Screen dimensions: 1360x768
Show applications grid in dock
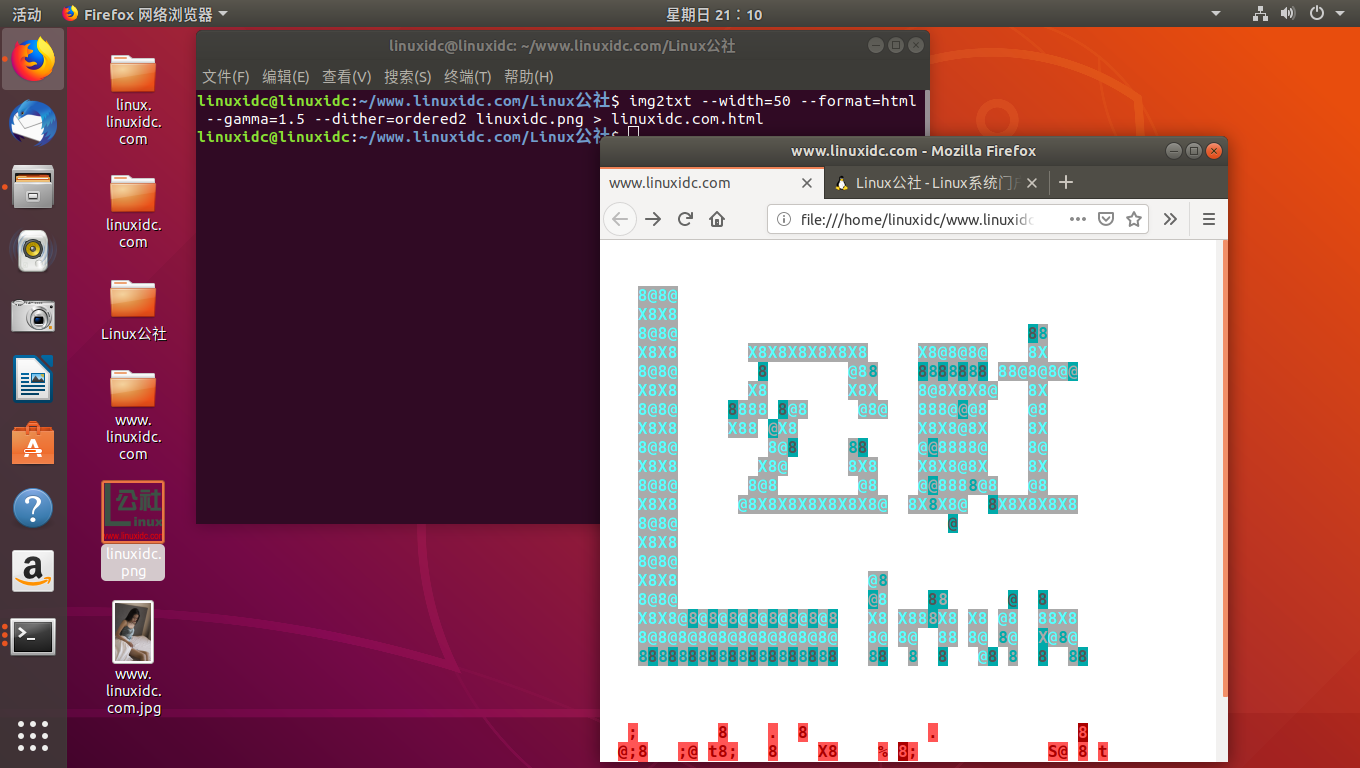pyautogui.click(x=33, y=735)
